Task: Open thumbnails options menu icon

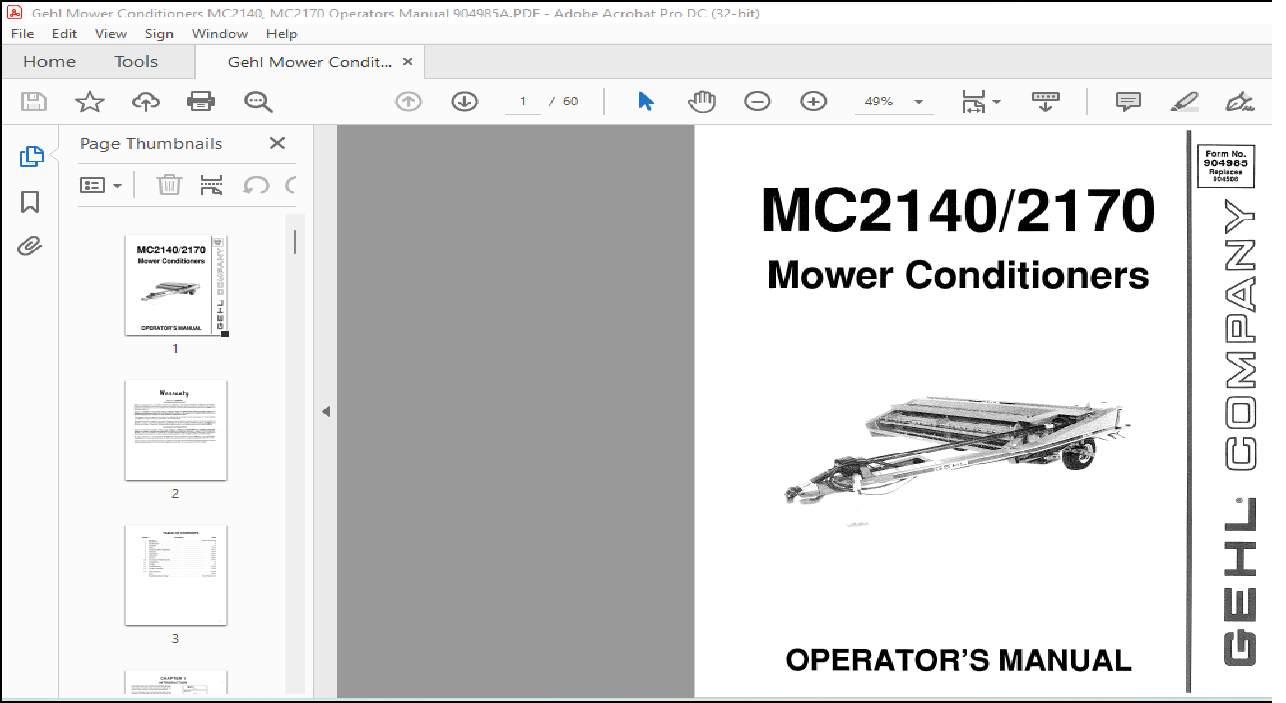Action: (101, 185)
